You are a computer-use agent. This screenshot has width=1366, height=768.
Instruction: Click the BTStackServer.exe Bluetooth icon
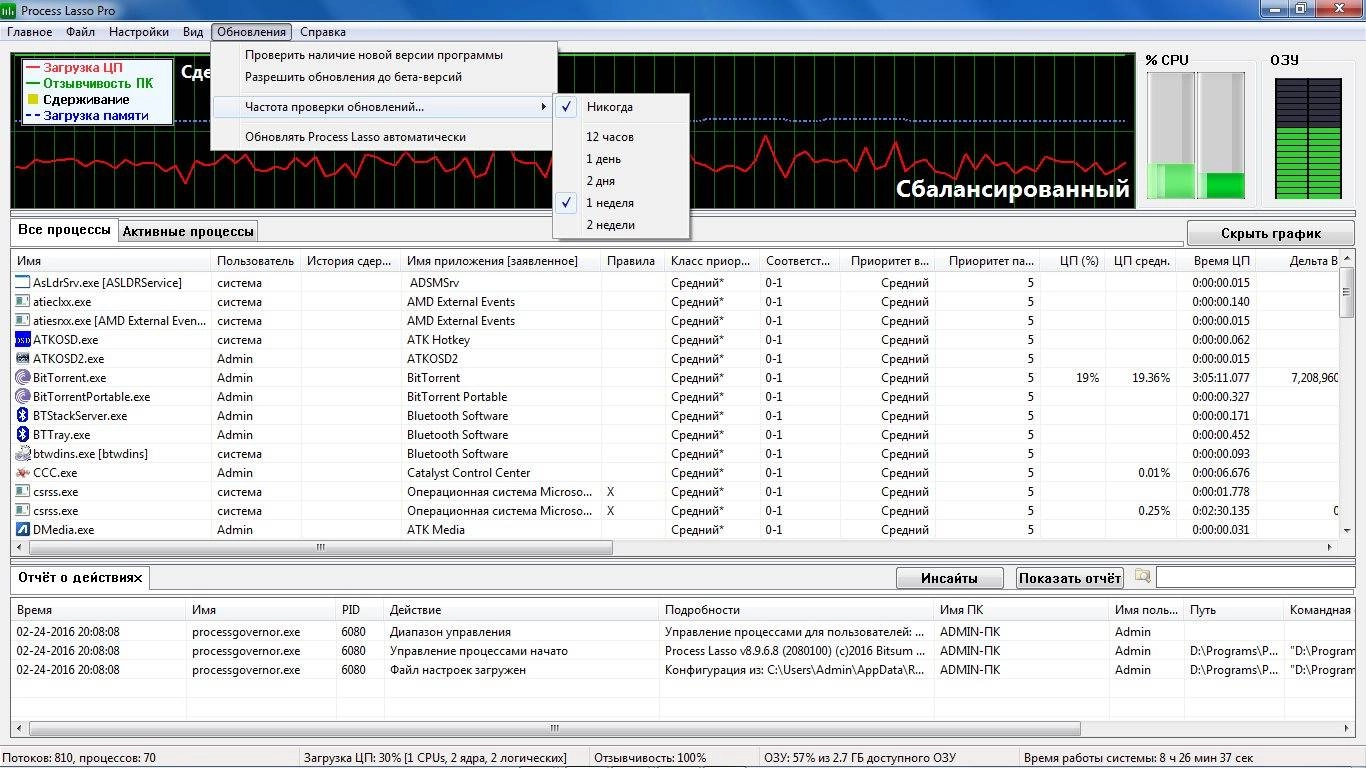(23, 416)
